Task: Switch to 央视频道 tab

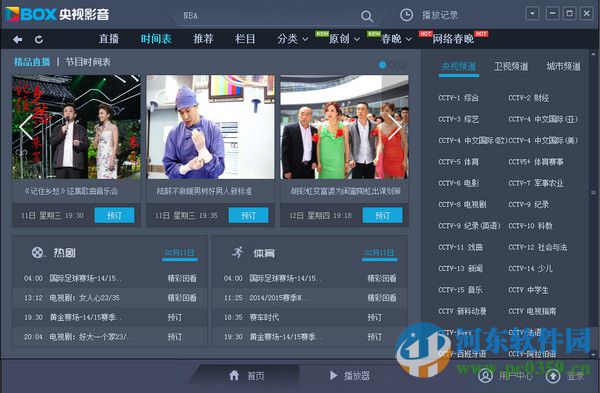Action: 459,67
